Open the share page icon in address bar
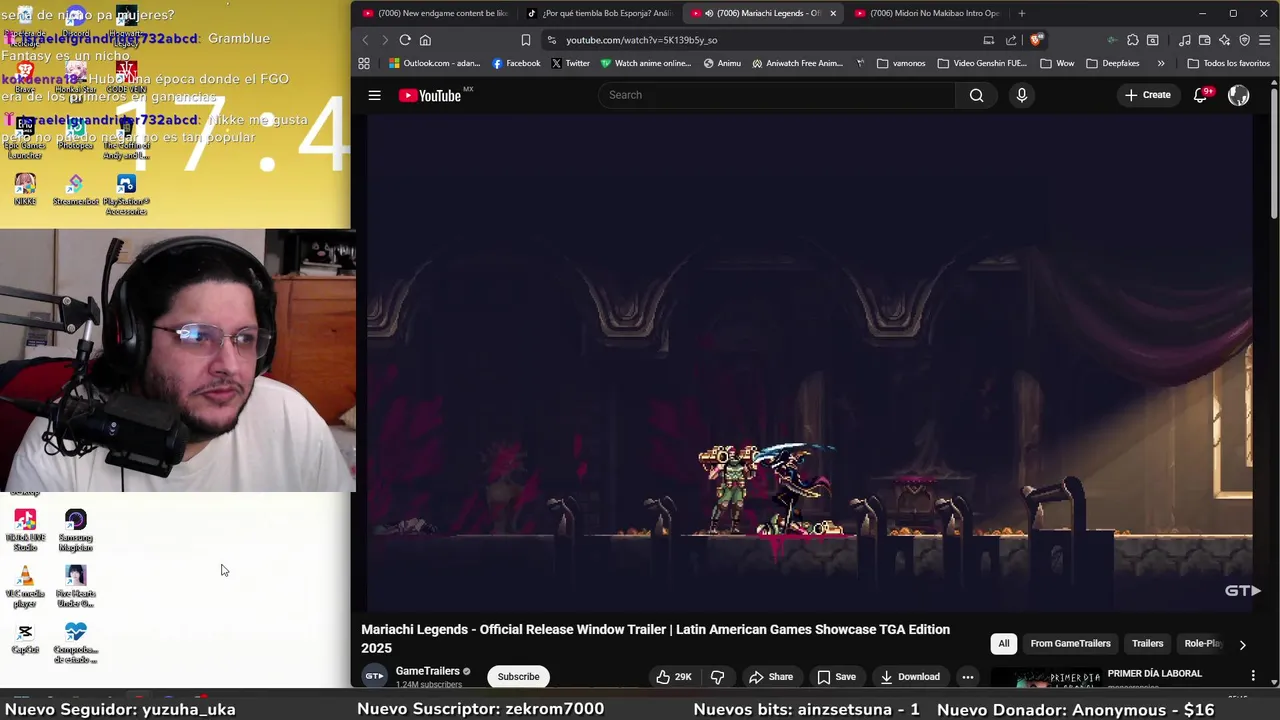This screenshot has width=1280, height=720. coord(1011,40)
